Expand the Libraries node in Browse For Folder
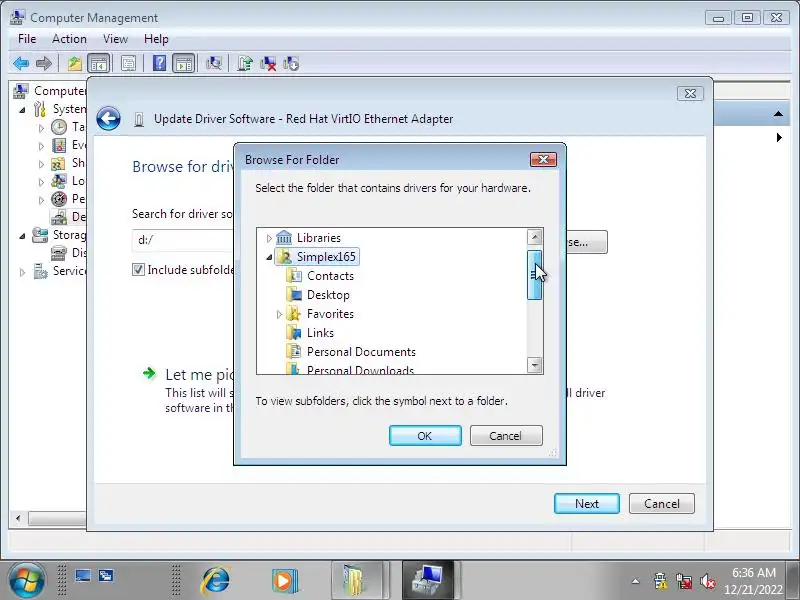 point(269,238)
